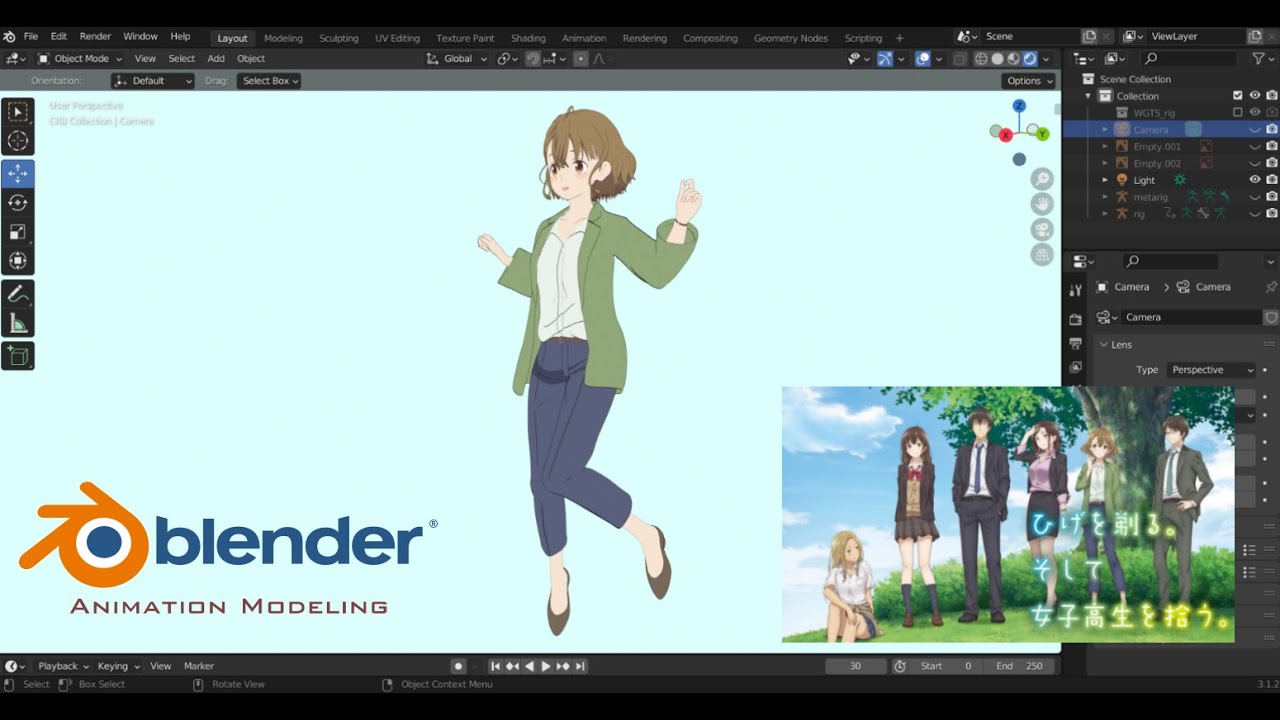Select wireframe viewport shading

point(981,59)
